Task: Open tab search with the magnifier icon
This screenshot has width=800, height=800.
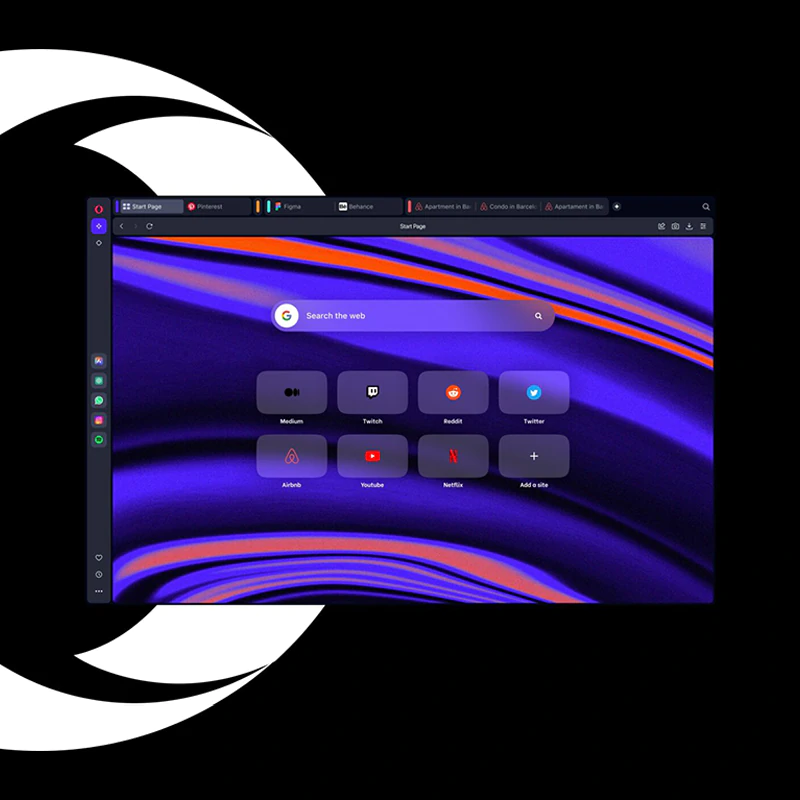Action: pyautogui.click(x=706, y=206)
